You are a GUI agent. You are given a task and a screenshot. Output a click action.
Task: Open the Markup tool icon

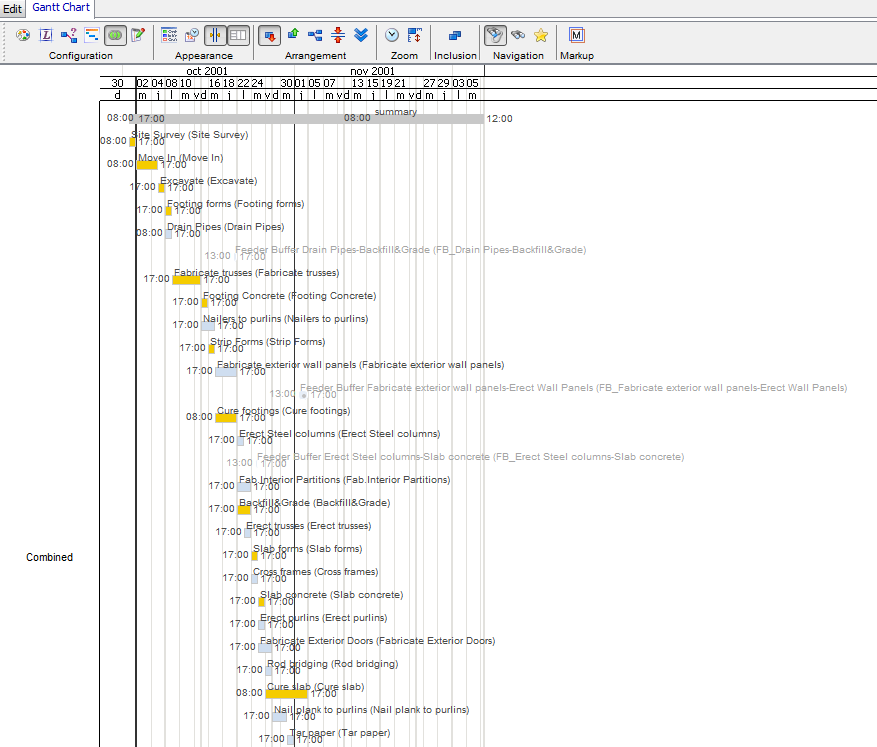tap(576, 35)
